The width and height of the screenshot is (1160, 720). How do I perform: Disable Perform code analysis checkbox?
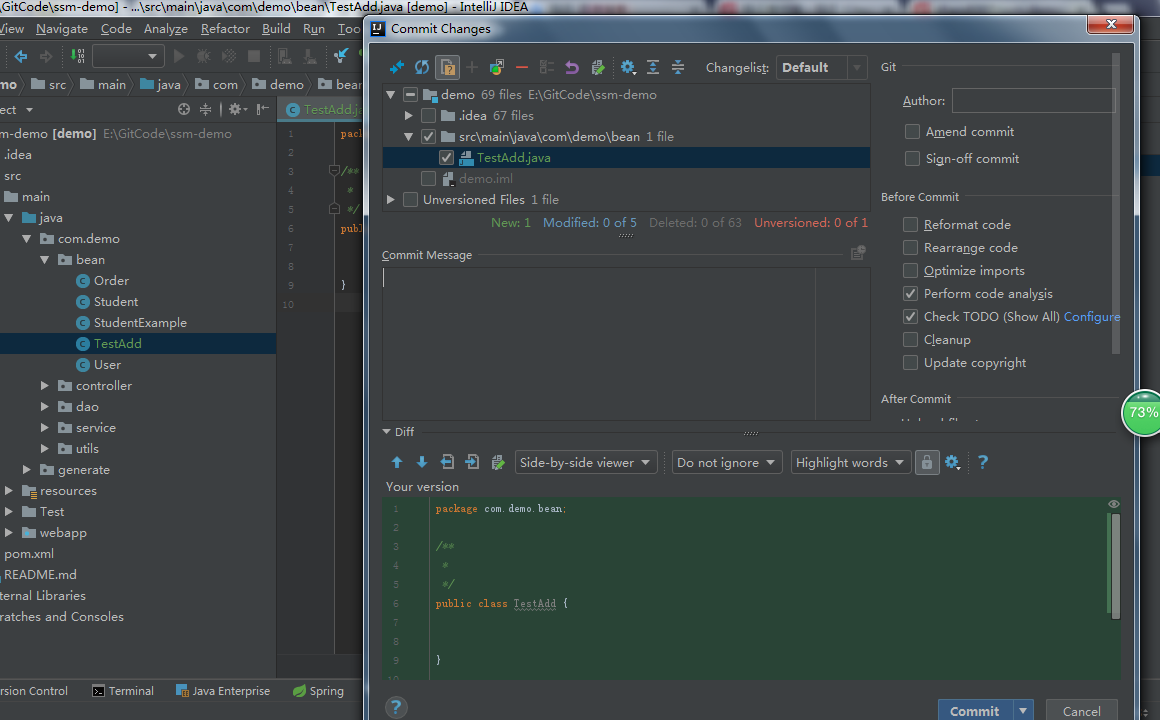[911, 294]
